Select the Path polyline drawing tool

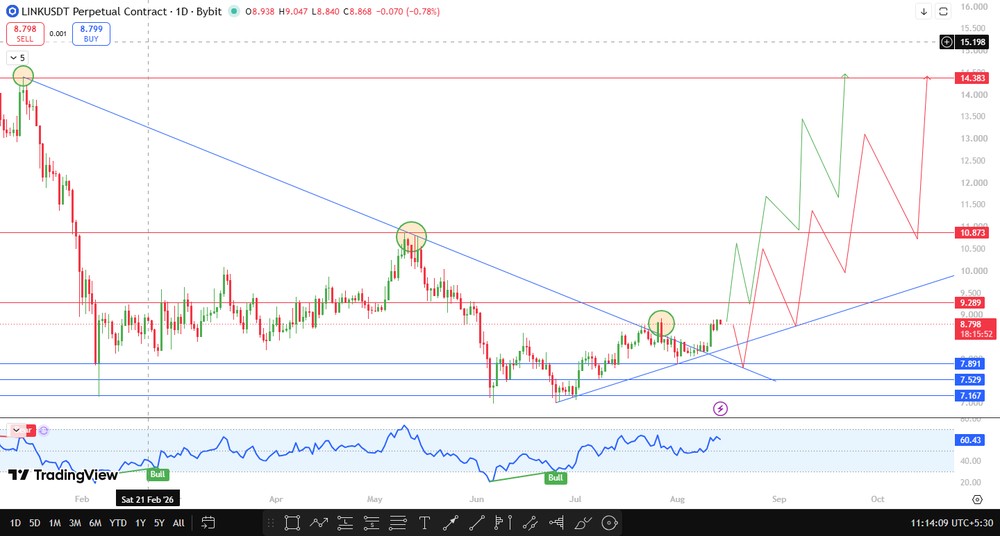tap(318, 523)
